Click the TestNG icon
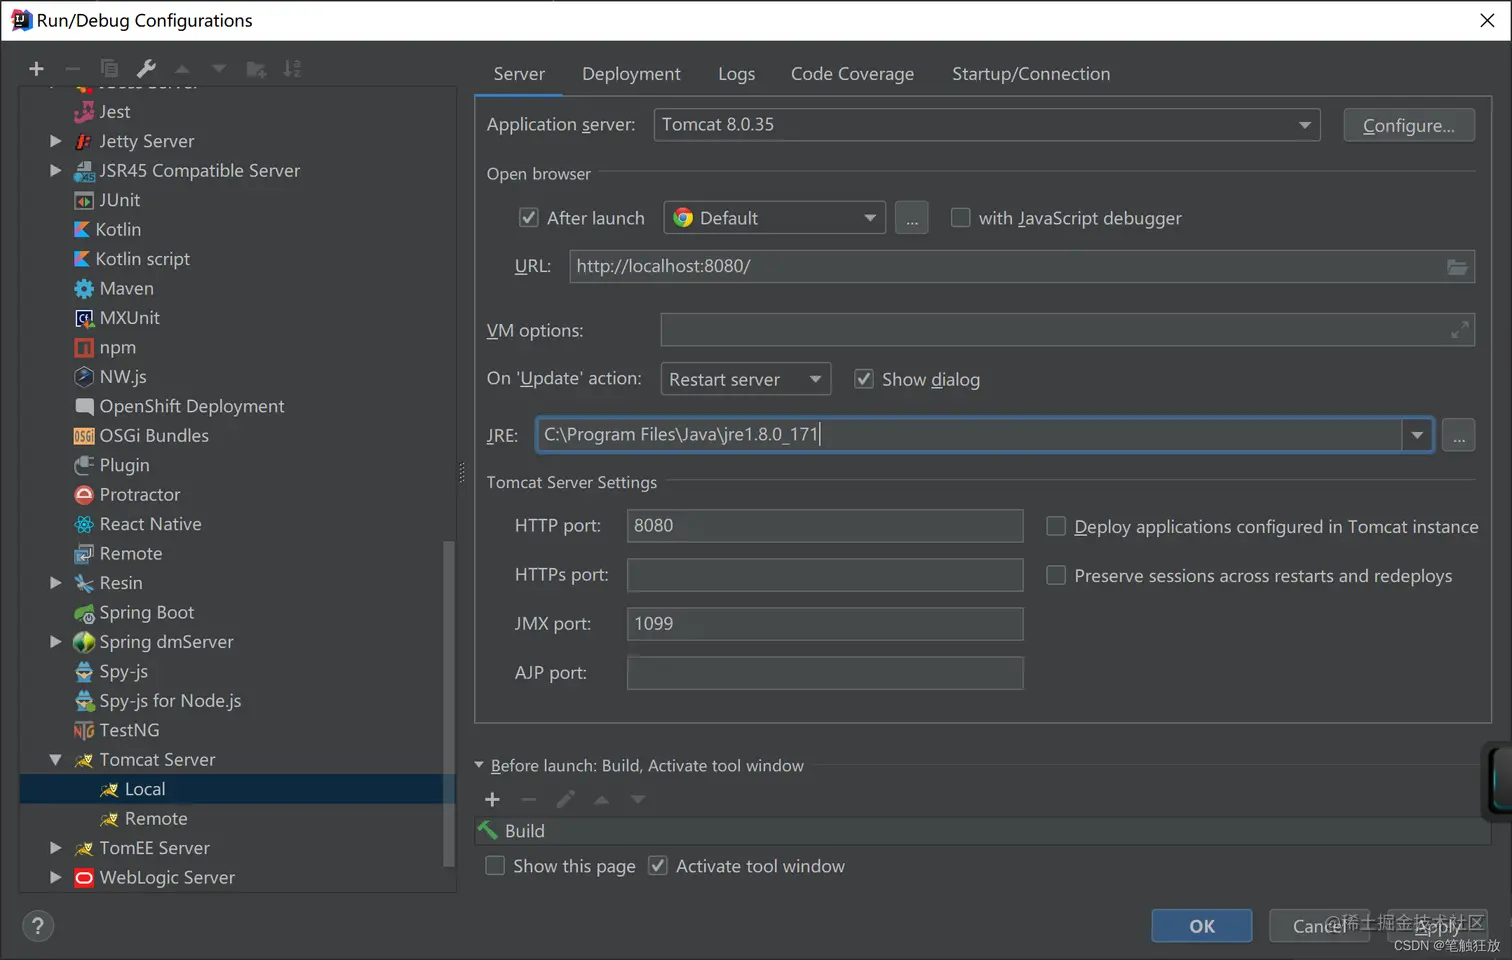The height and width of the screenshot is (960, 1512). (84, 731)
